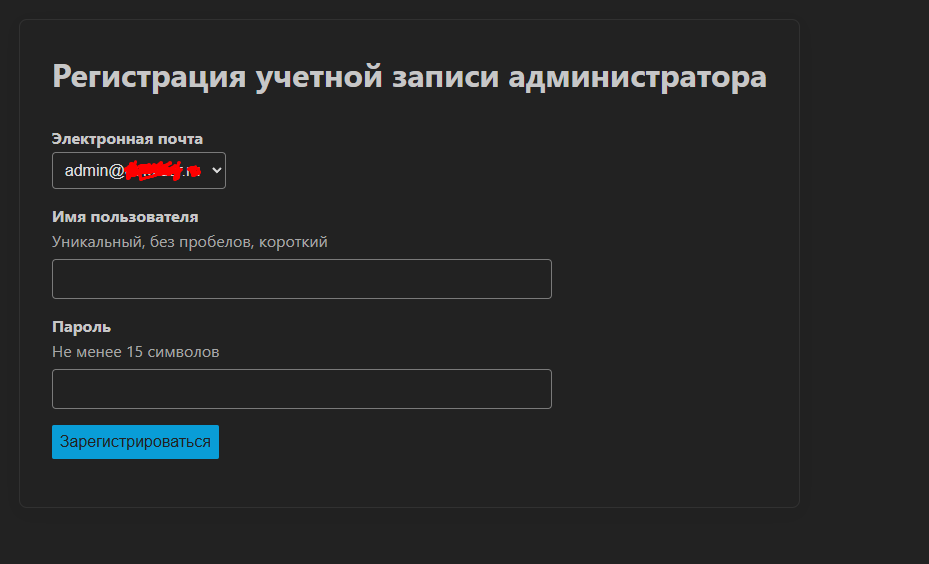The image size is (929, 564).
Task: Click hint text Не менее 15 символов
Action: (x=136, y=352)
